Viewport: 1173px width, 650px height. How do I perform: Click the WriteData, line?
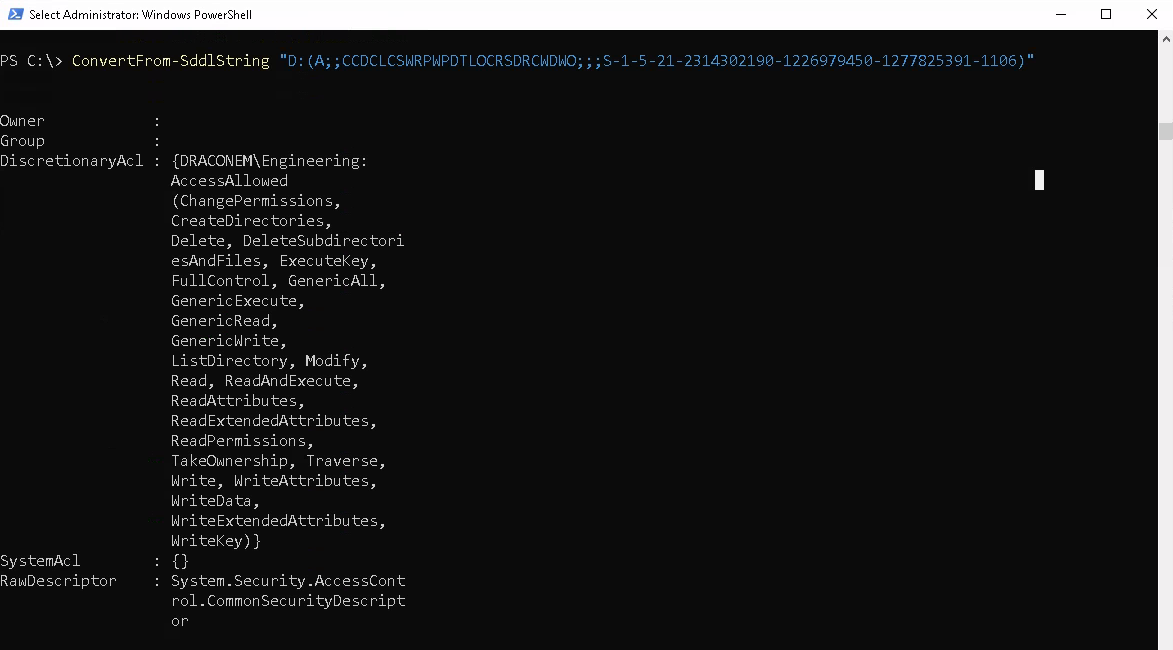click(215, 501)
